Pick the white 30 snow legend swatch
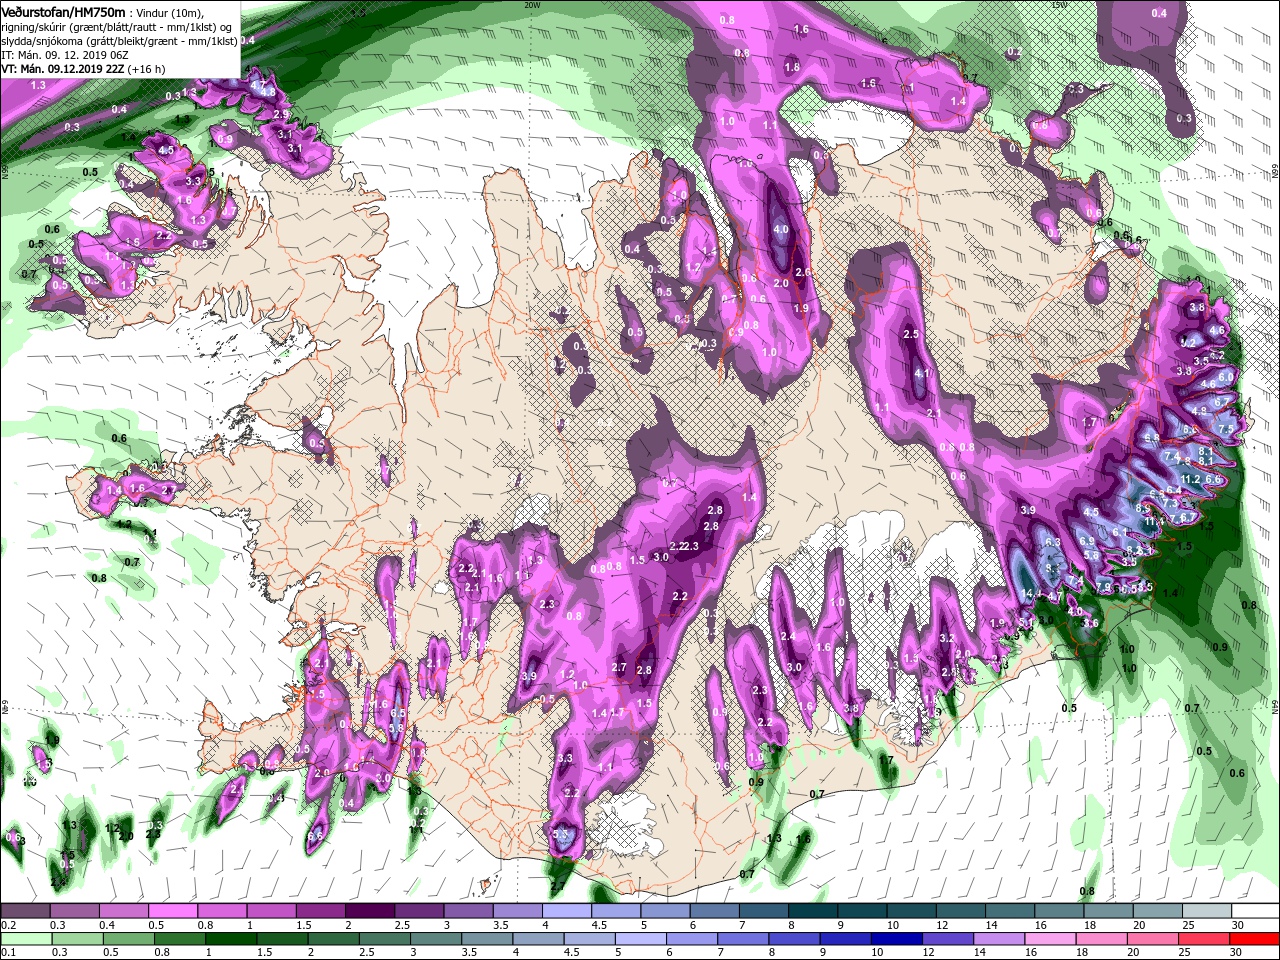Viewport: 1280px width, 960px height. (1255, 911)
